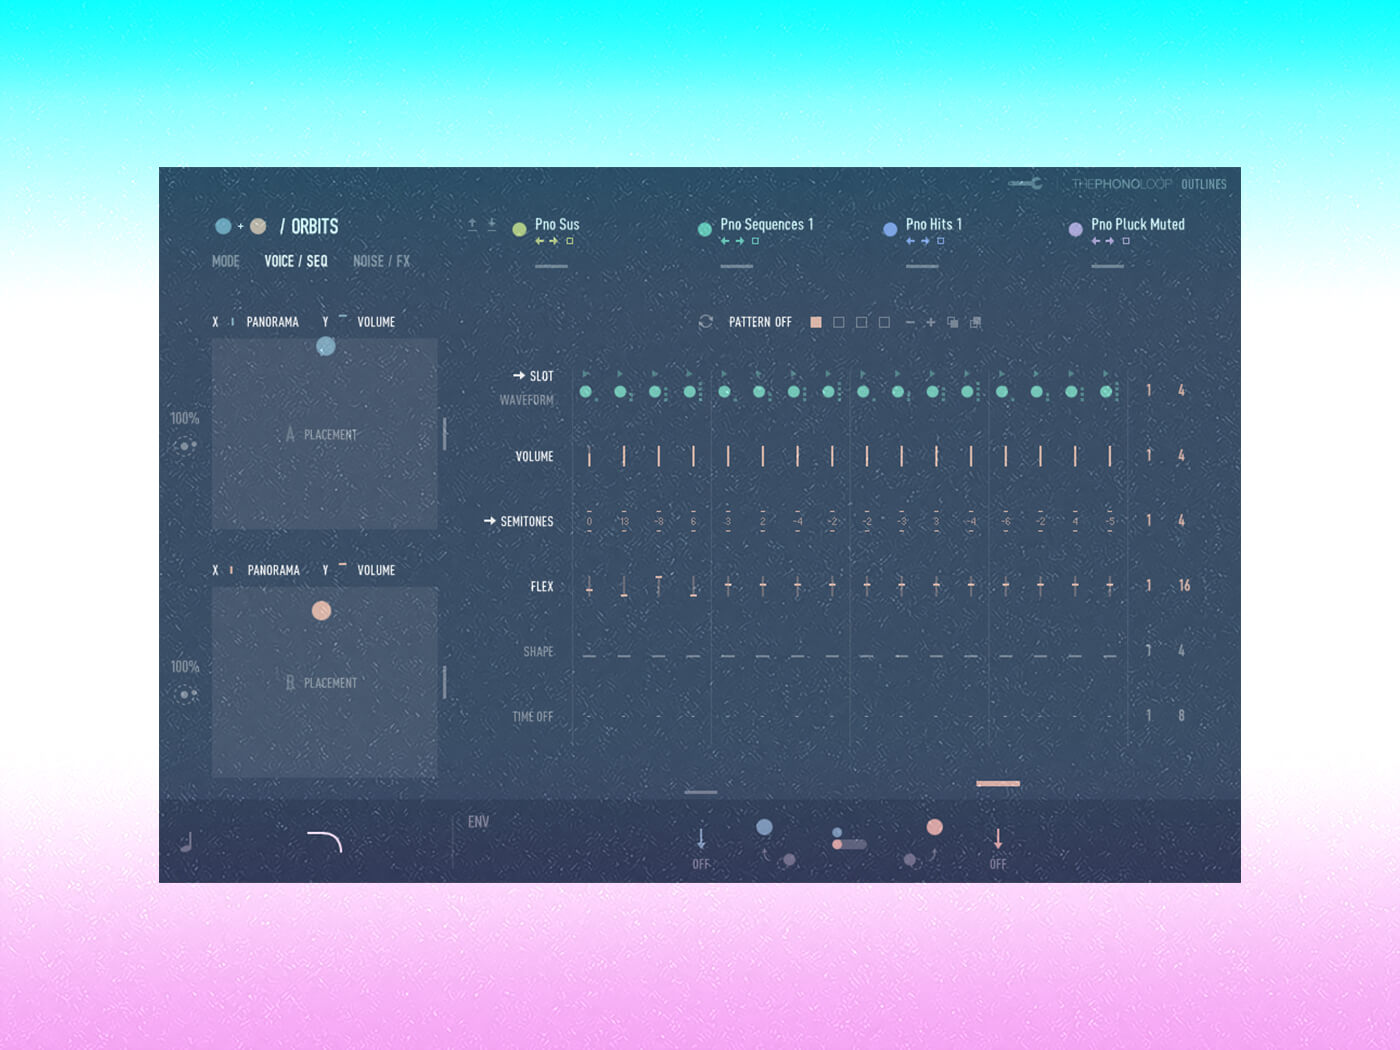The width and height of the screenshot is (1400, 1050).
Task: Select the green Pno Sus voice dot
Action: 519,229
